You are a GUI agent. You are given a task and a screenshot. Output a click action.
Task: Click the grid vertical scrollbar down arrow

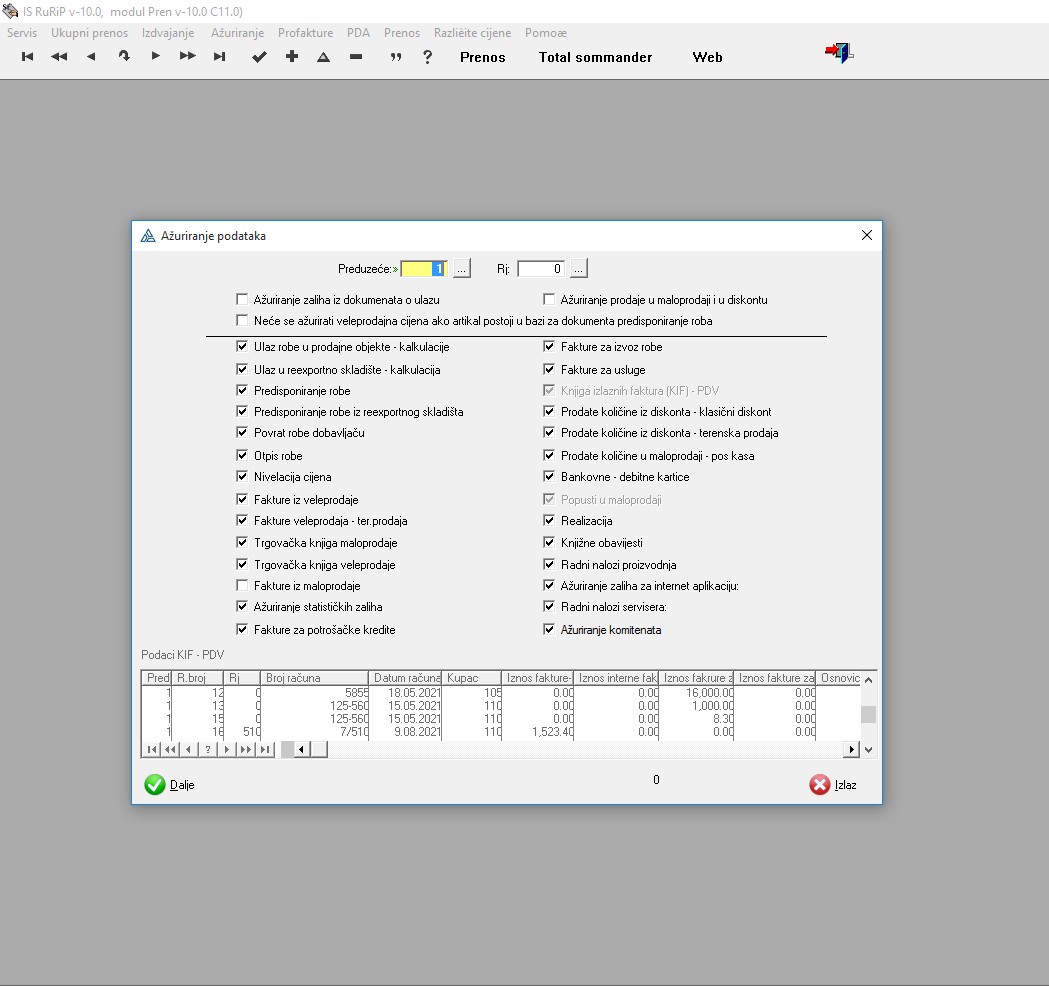pyautogui.click(x=868, y=749)
